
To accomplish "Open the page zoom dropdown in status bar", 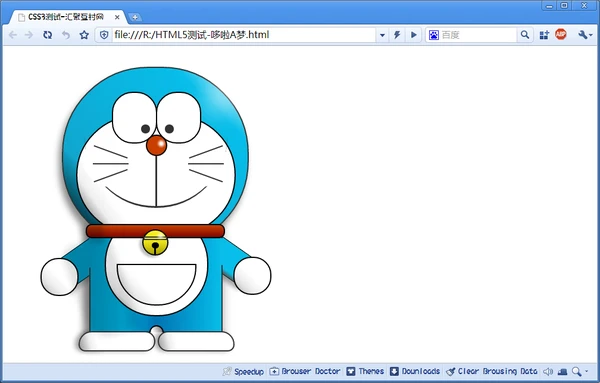I will tap(580, 371).
